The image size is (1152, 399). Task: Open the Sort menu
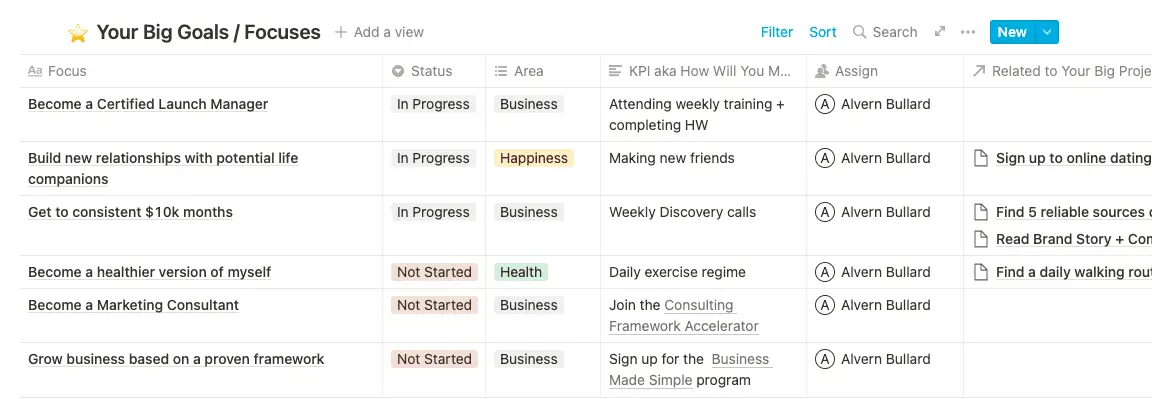pos(823,32)
